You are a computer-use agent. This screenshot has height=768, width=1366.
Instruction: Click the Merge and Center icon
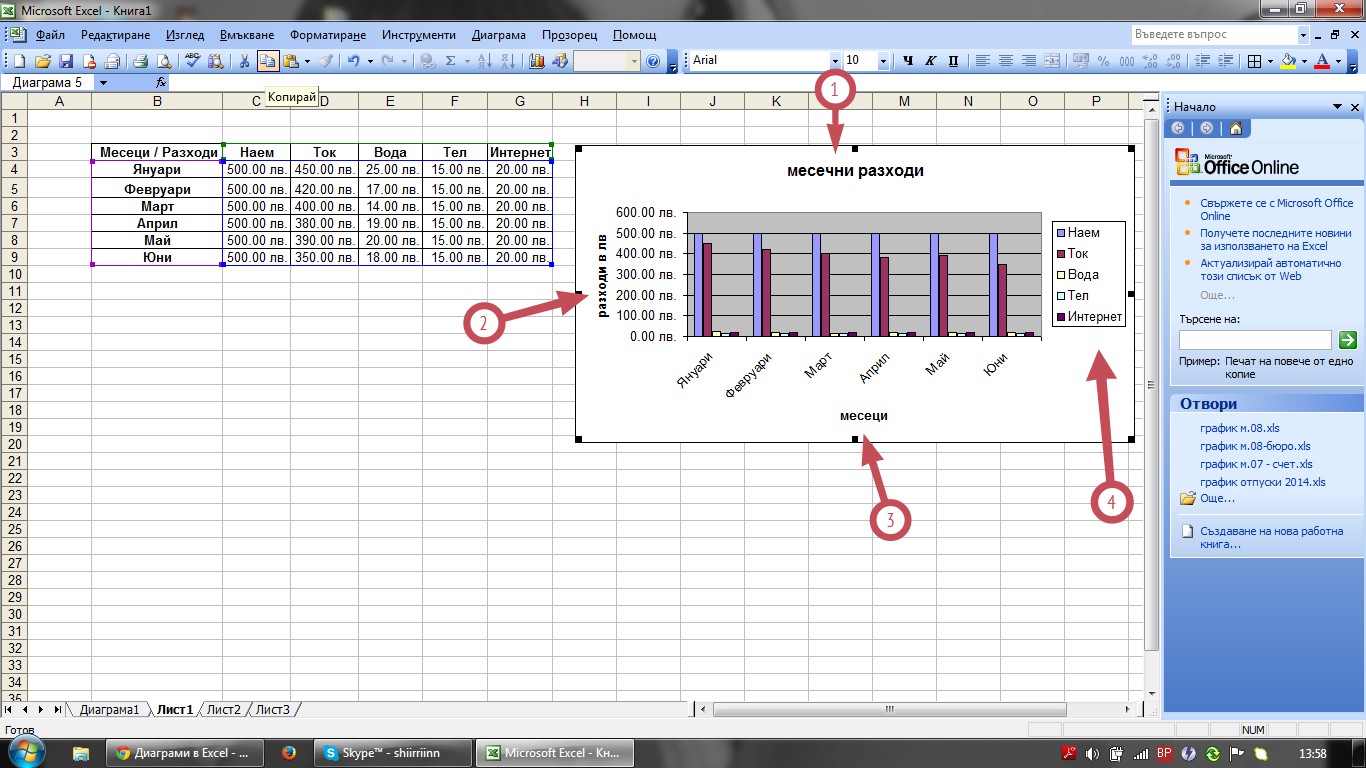(1052, 61)
